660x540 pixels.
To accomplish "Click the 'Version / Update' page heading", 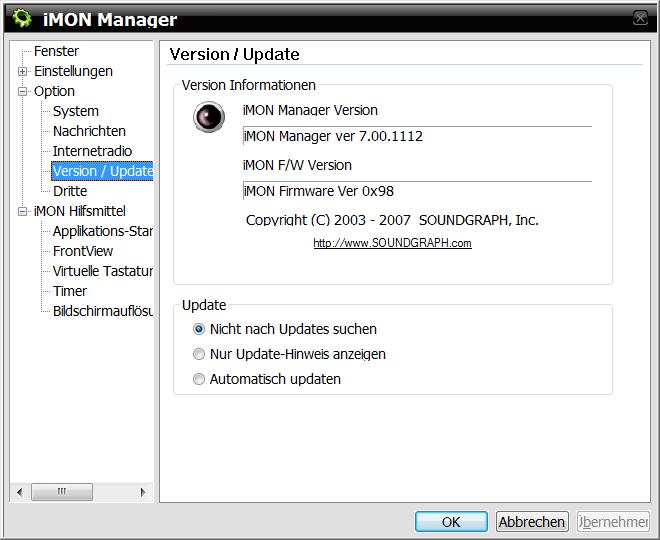I will pos(234,54).
